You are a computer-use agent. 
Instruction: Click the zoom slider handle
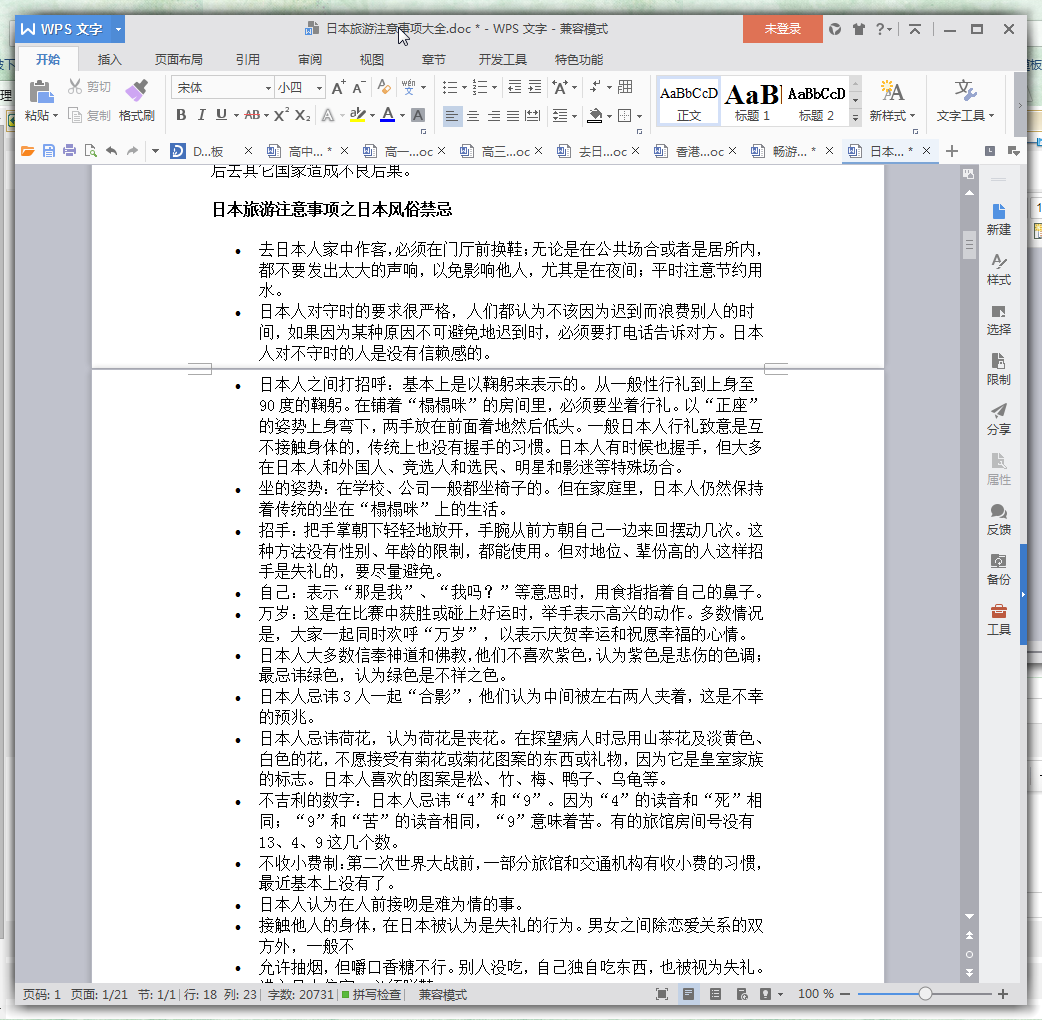click(x=925, y=994)
